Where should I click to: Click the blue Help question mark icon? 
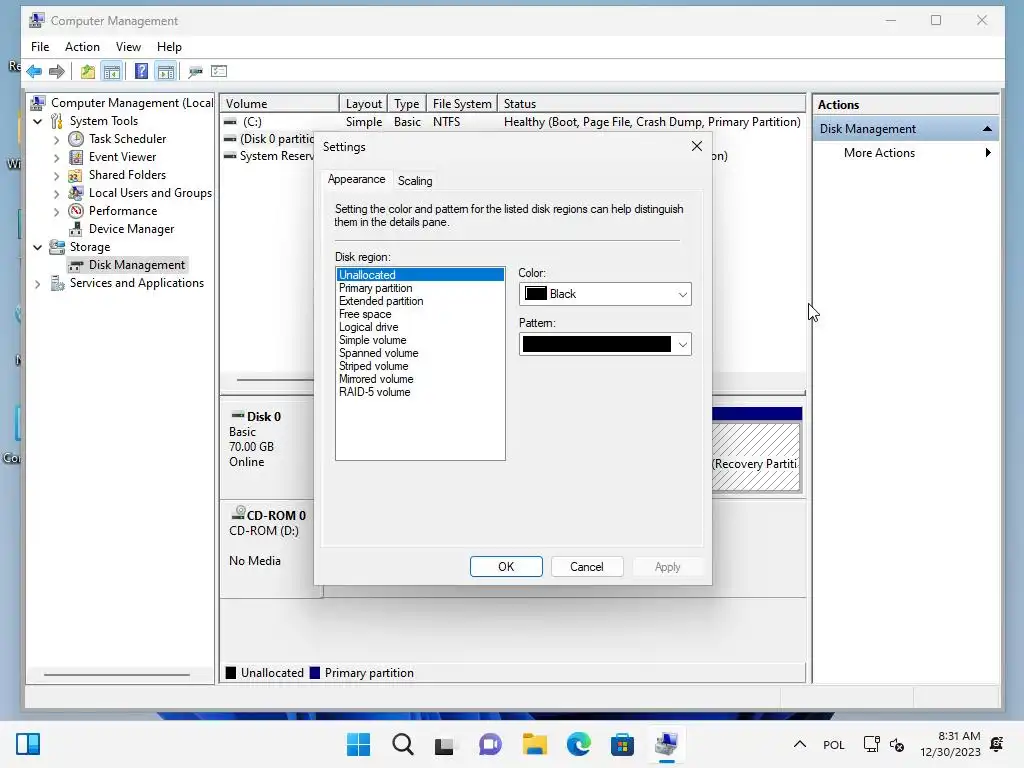pos(141,71)
